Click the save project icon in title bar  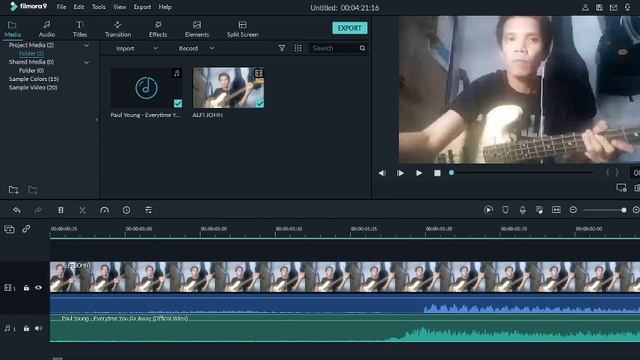[599, 7]
